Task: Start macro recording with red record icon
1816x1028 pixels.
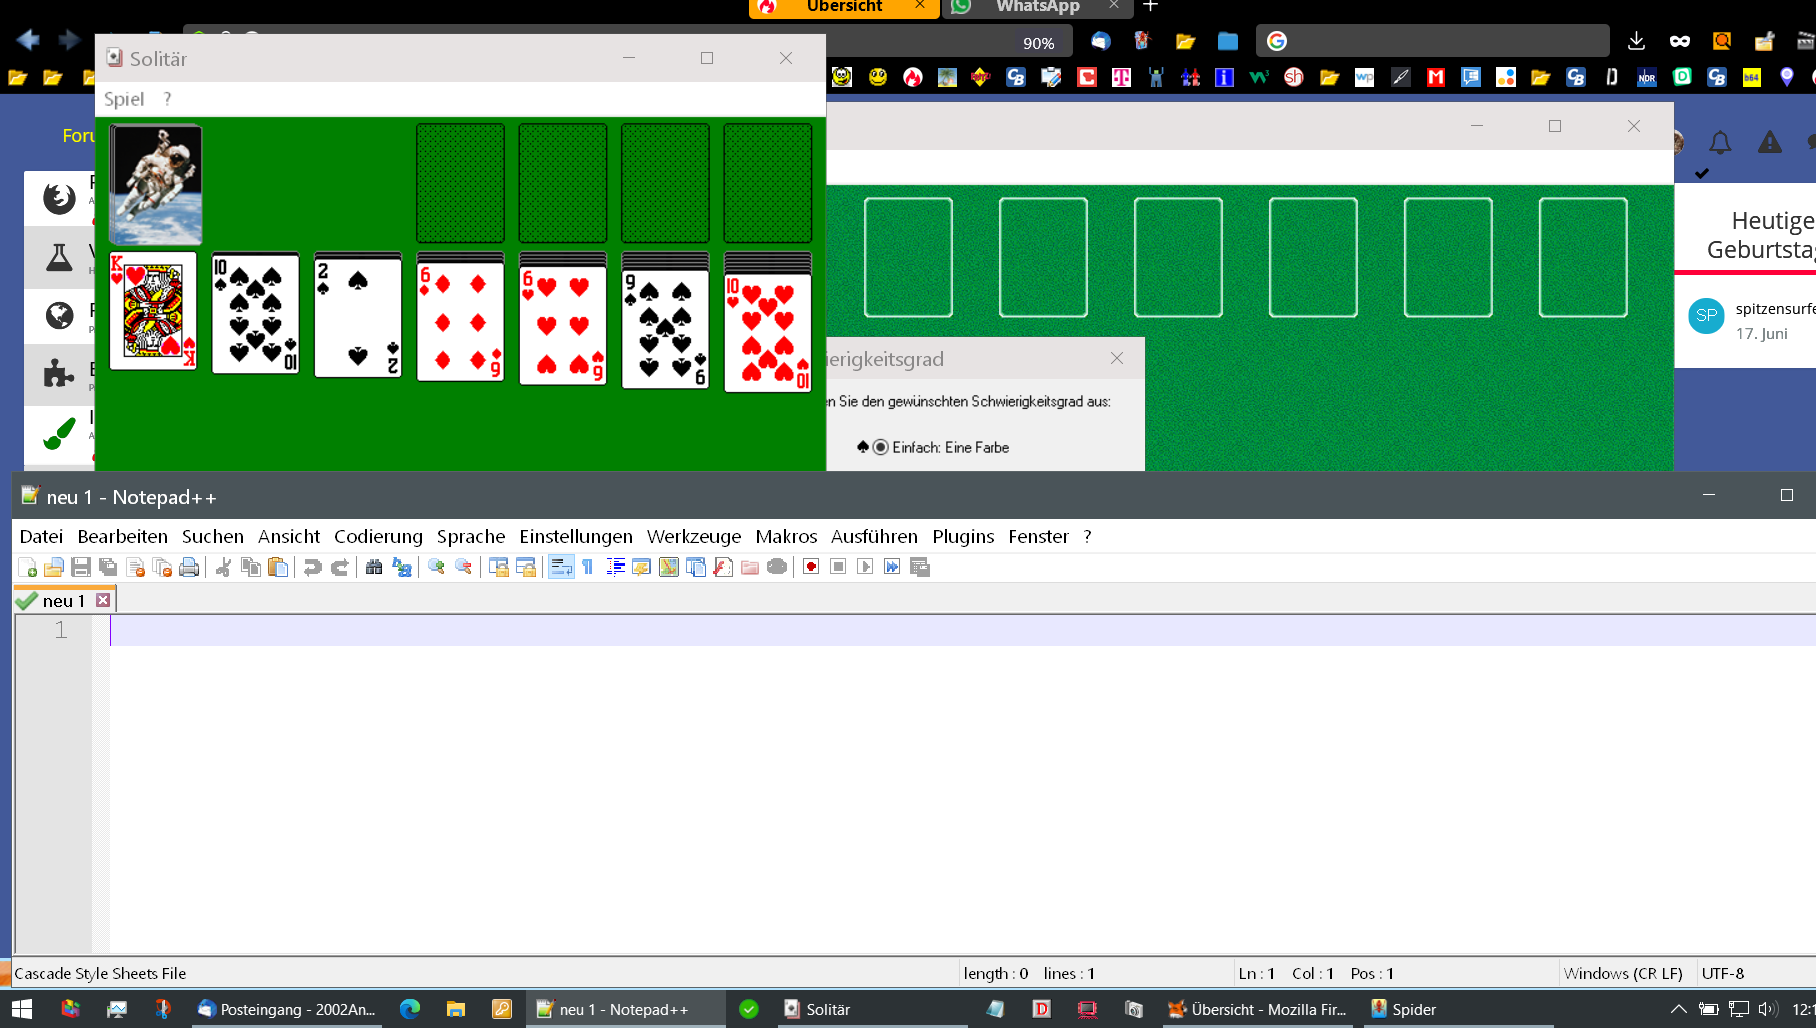Action: point(811,568)
